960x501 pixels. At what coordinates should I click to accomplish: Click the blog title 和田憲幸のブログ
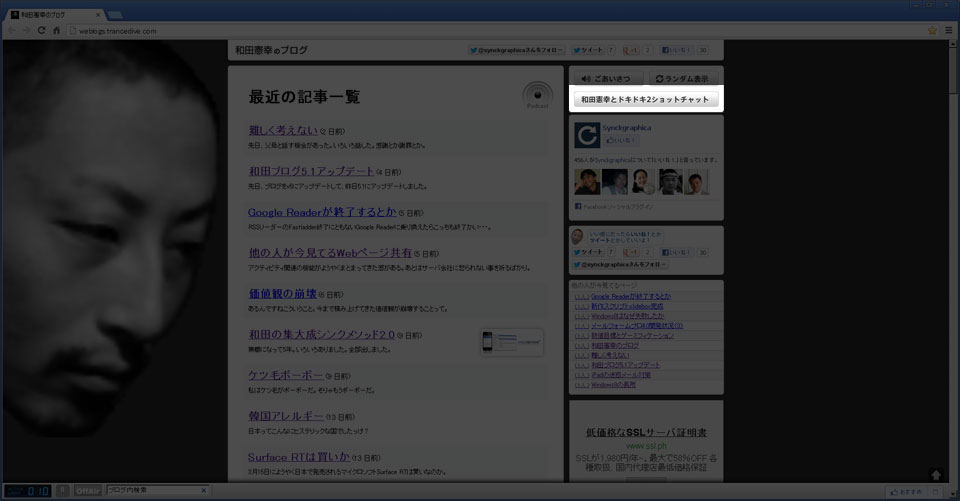(271, 50)
